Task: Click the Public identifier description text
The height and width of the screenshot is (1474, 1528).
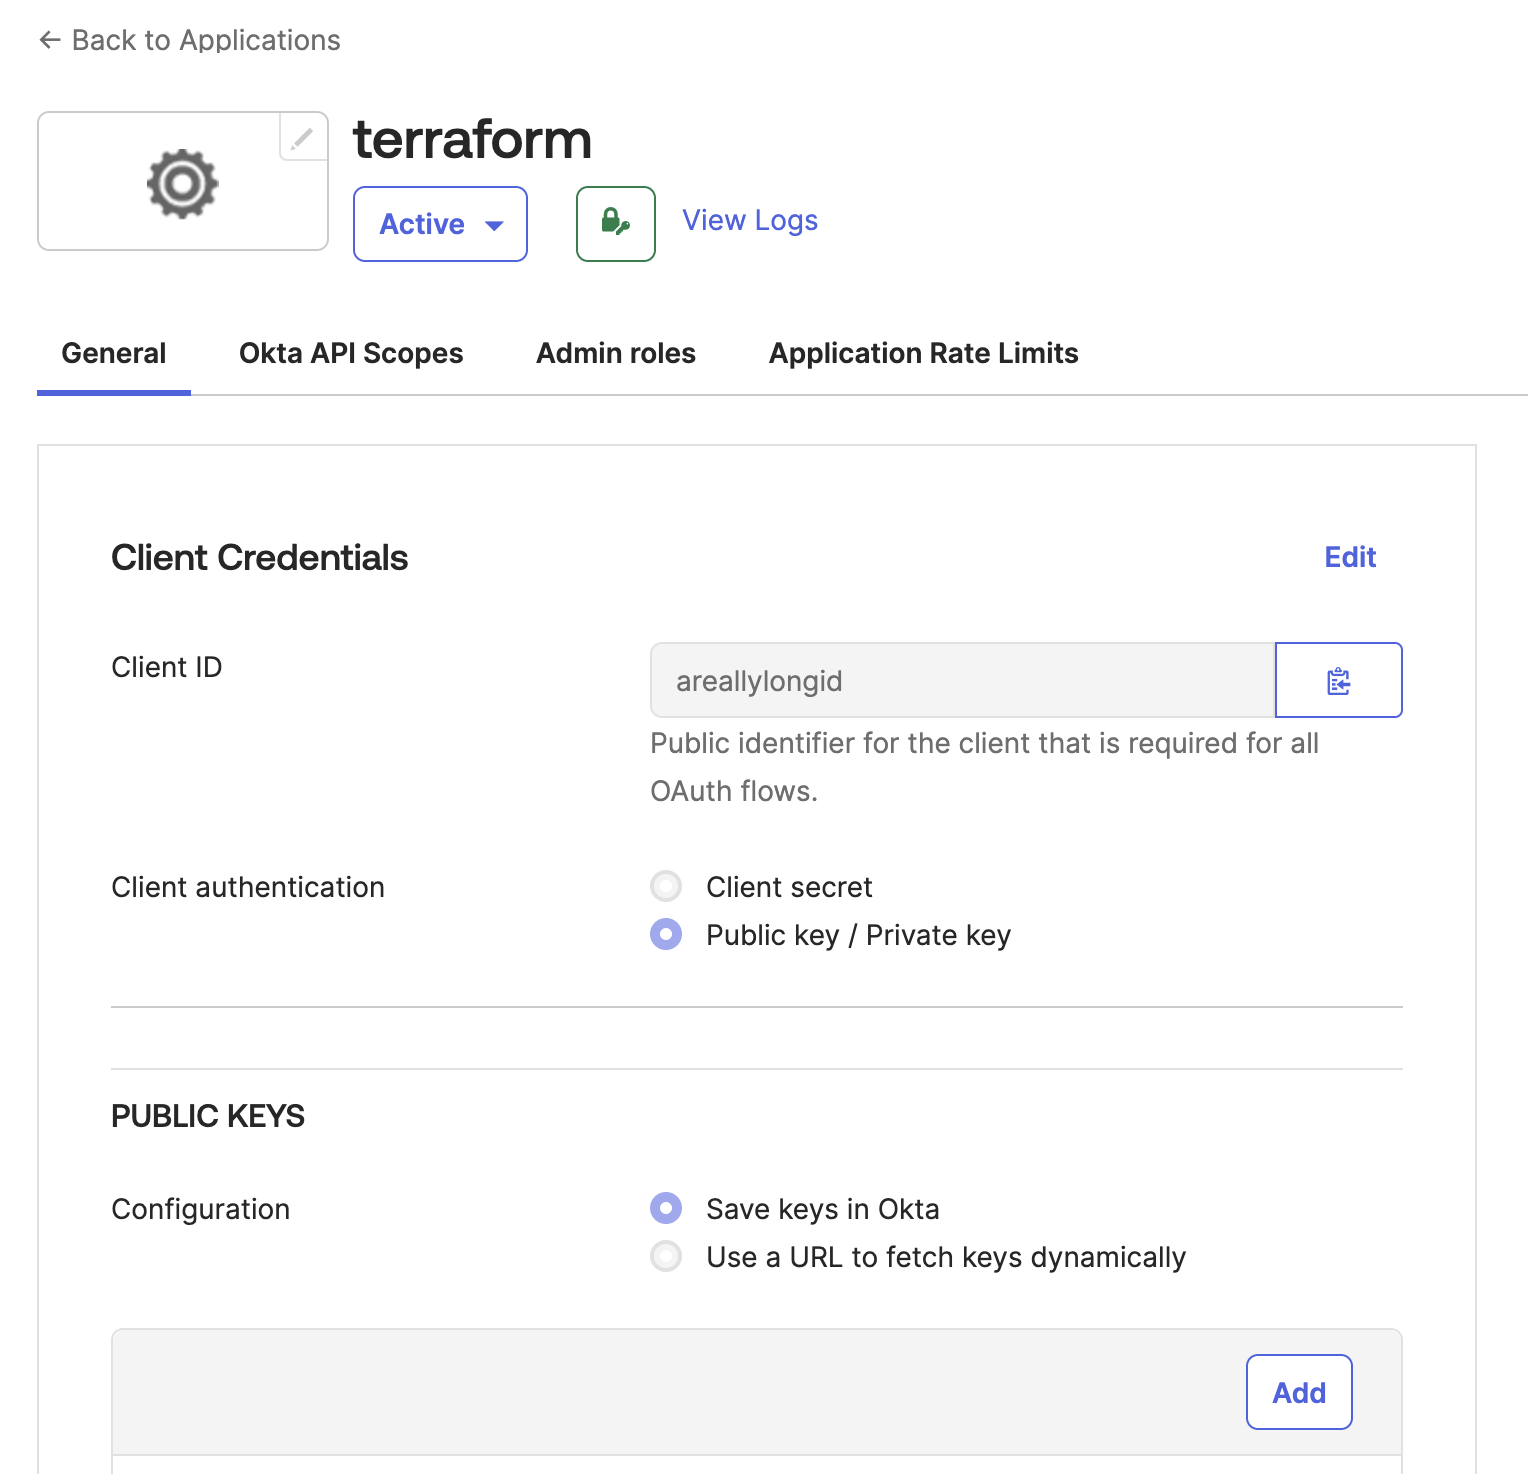Action: [984, 767]
